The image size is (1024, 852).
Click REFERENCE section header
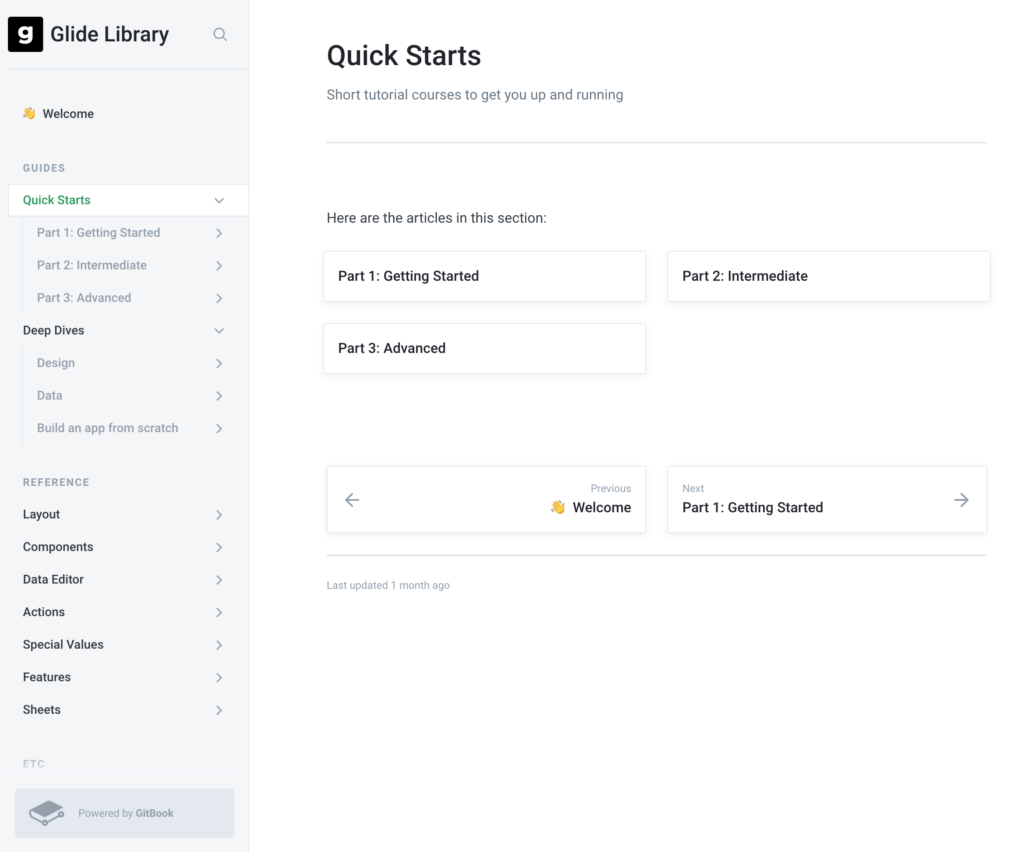coord(56,482)
